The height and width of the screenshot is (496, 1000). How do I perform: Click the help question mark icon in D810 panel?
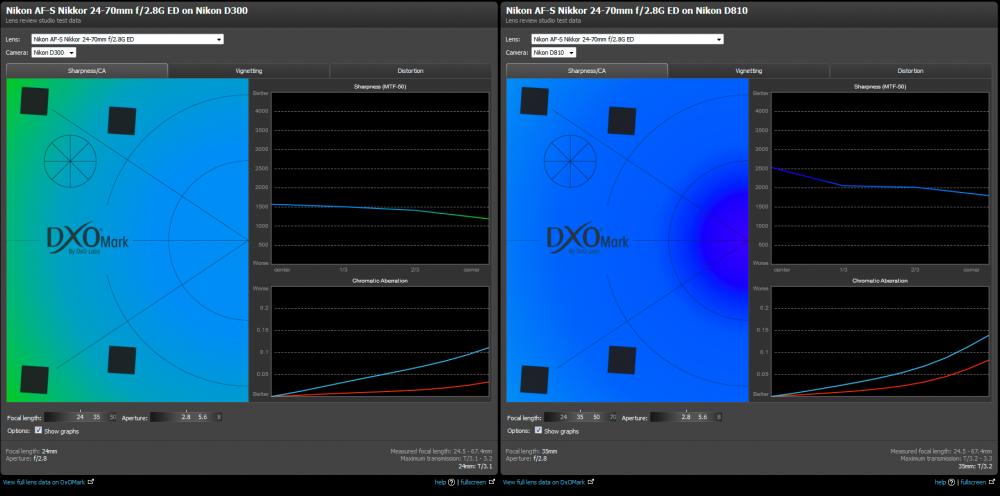pos(952,483)
